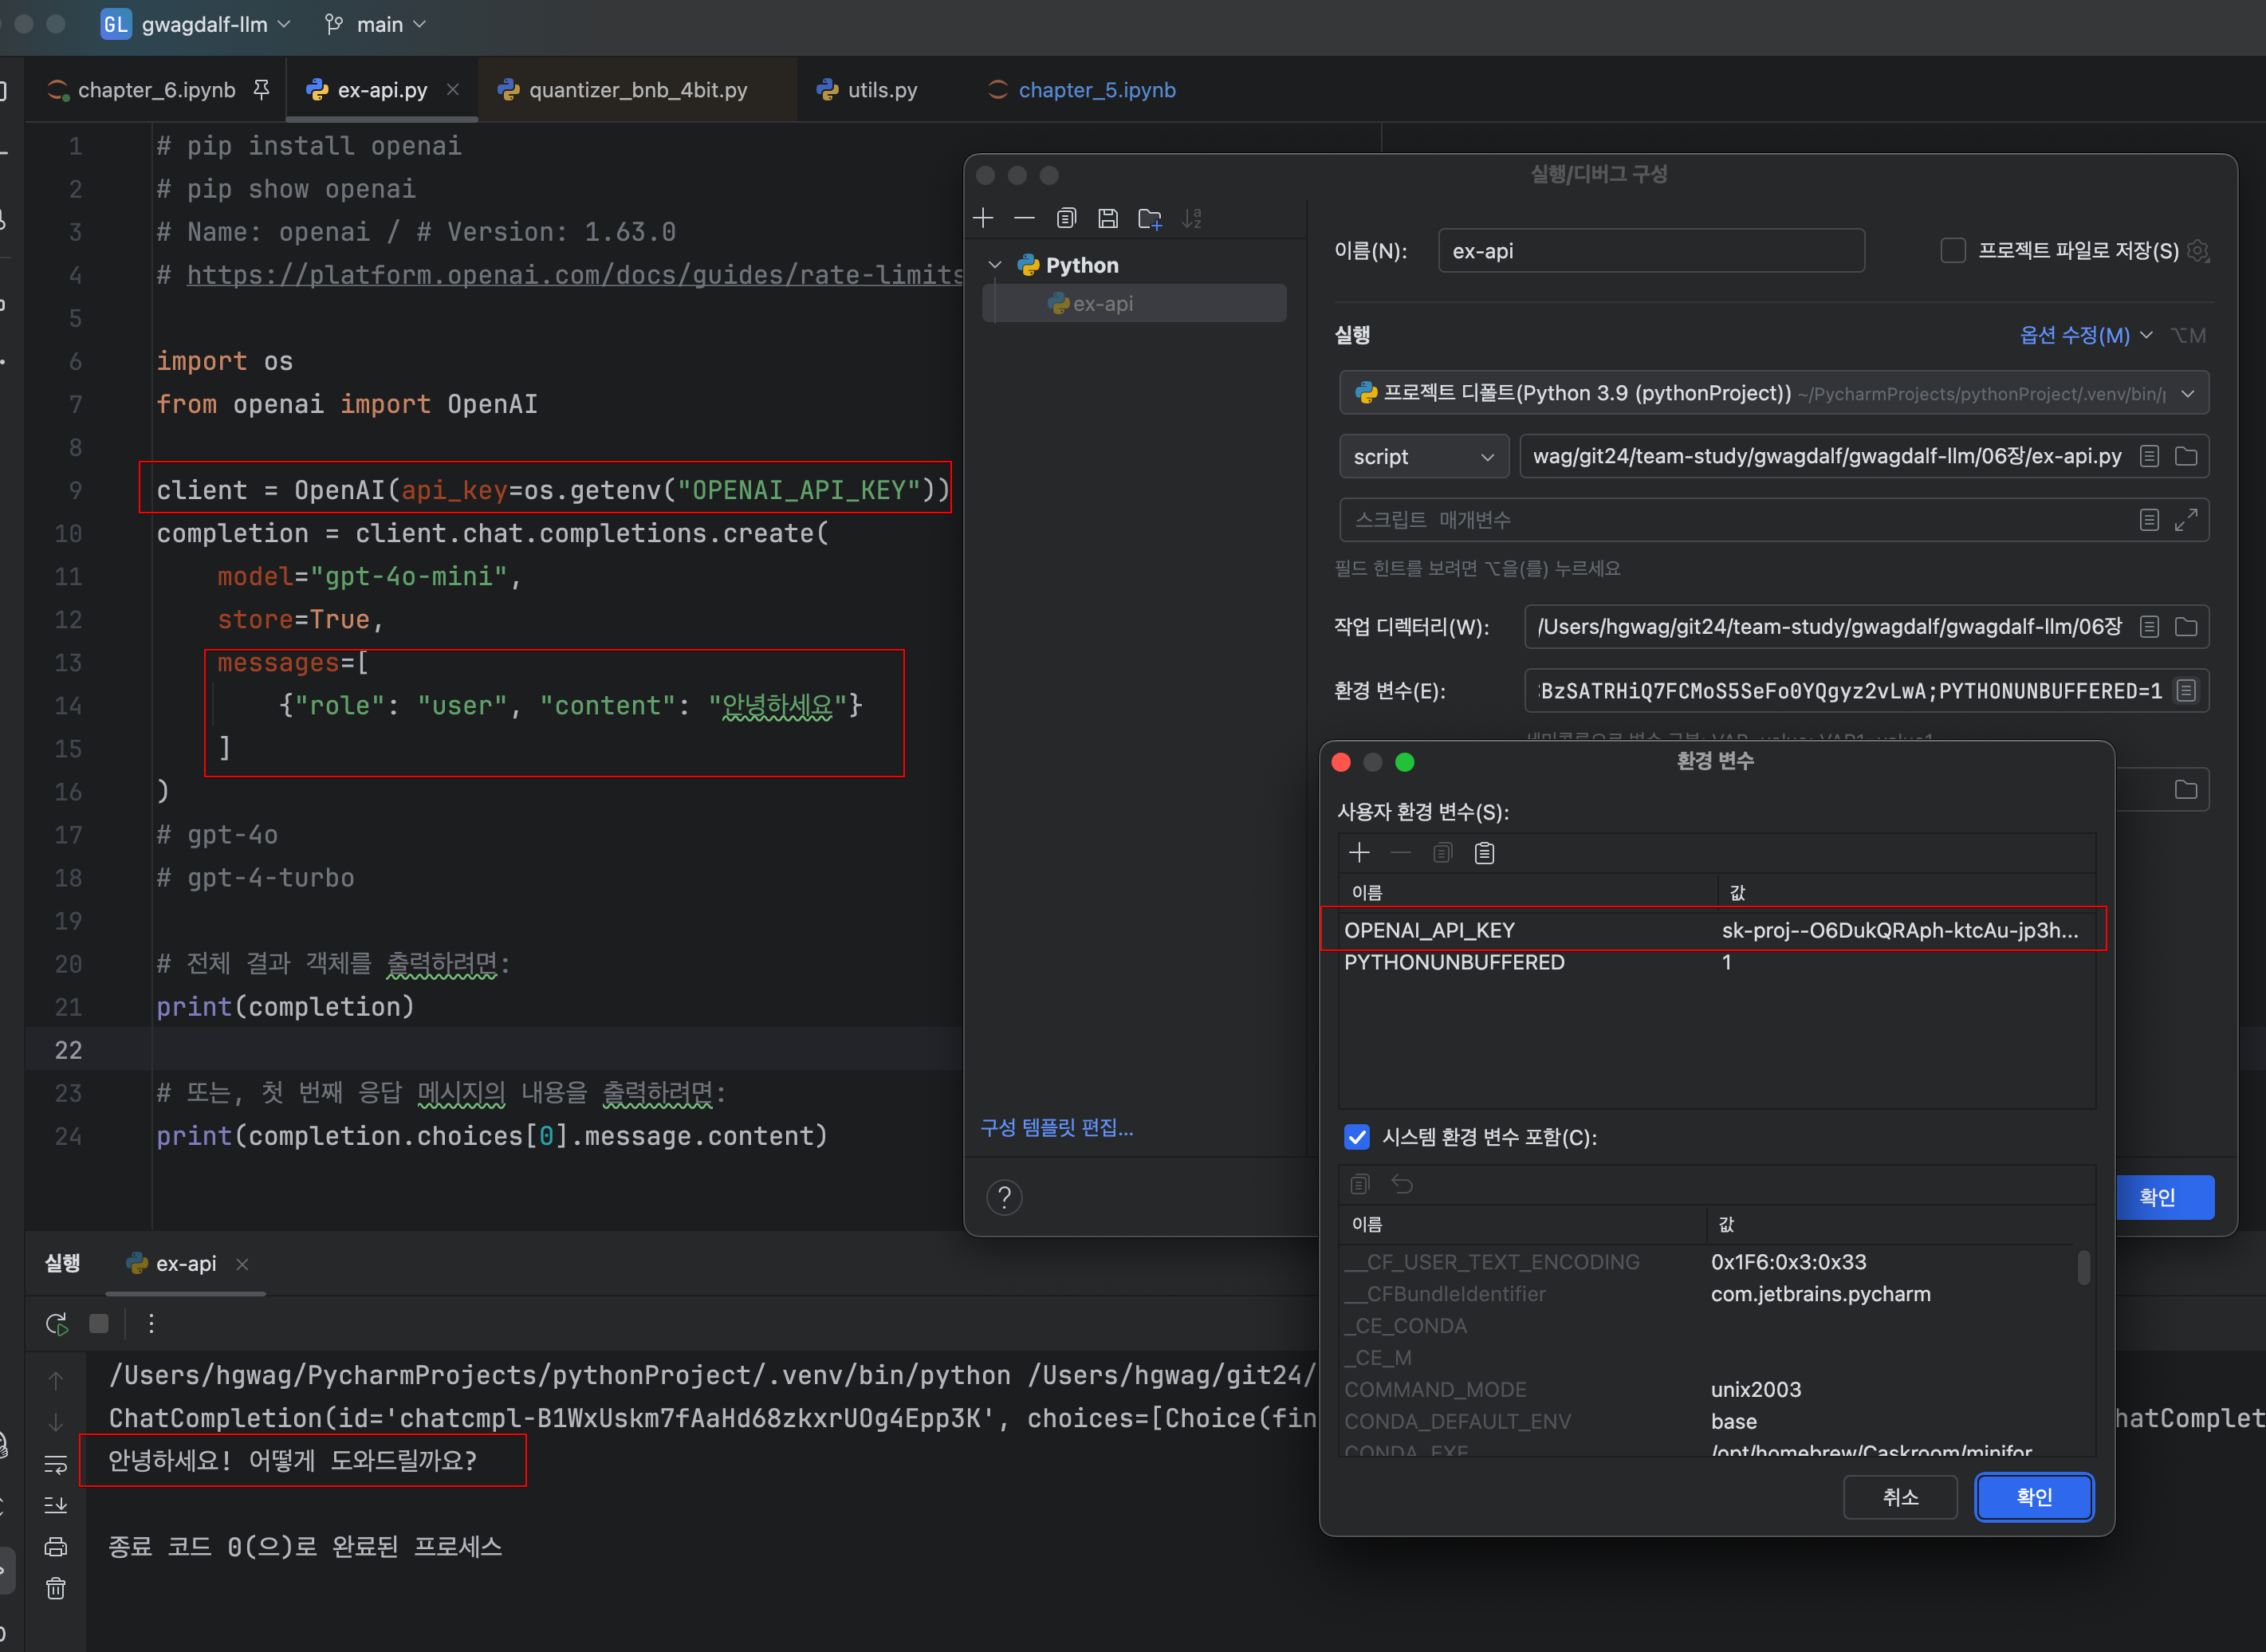Toggle soft-wrap icon in run console

56,1463
